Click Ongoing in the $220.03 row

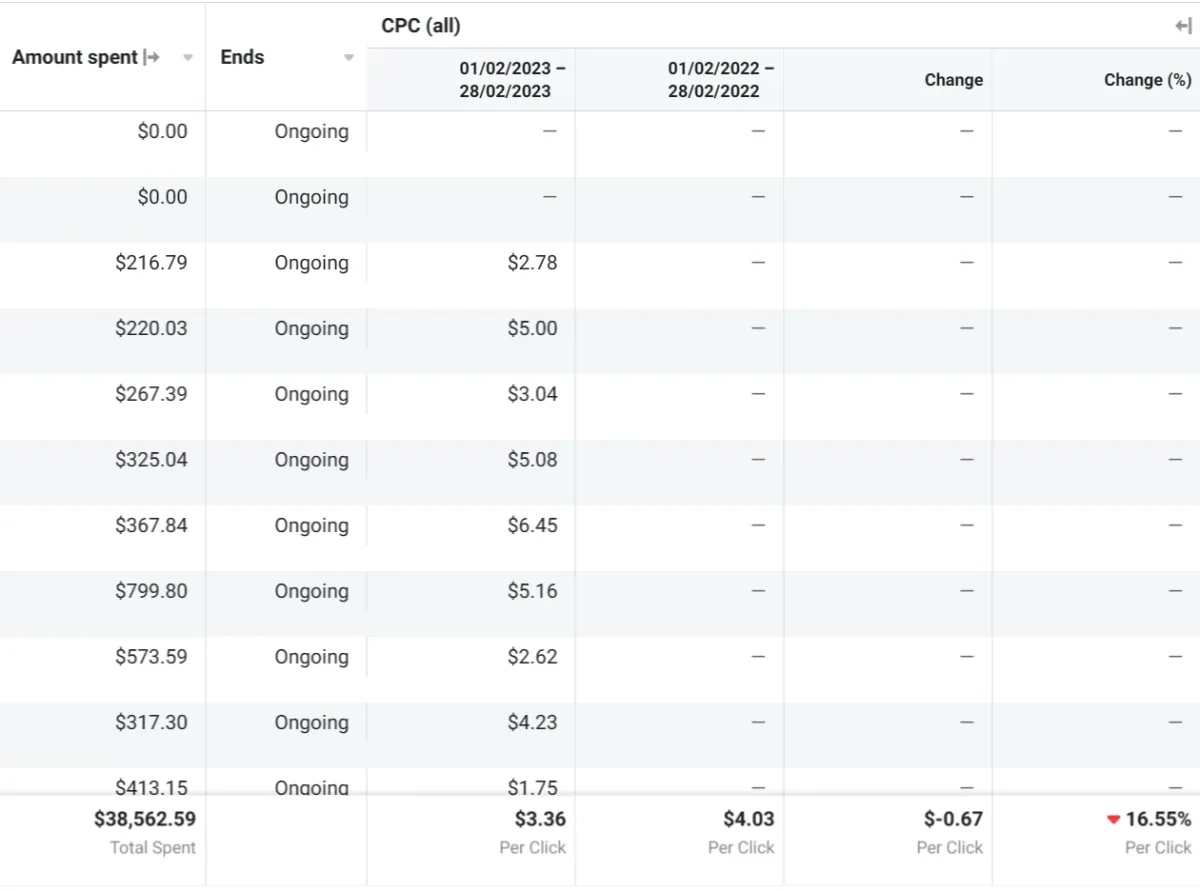tap(312, 330)
